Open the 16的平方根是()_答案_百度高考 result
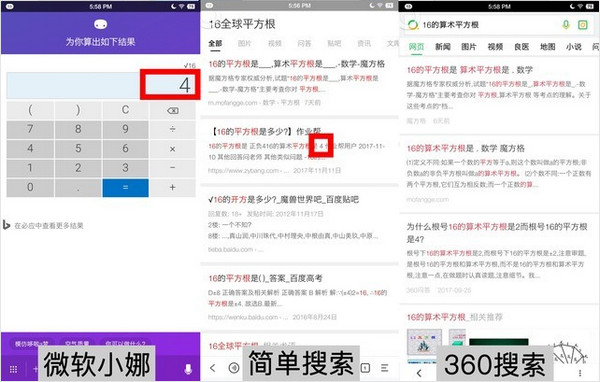 (x=265, y=278)
